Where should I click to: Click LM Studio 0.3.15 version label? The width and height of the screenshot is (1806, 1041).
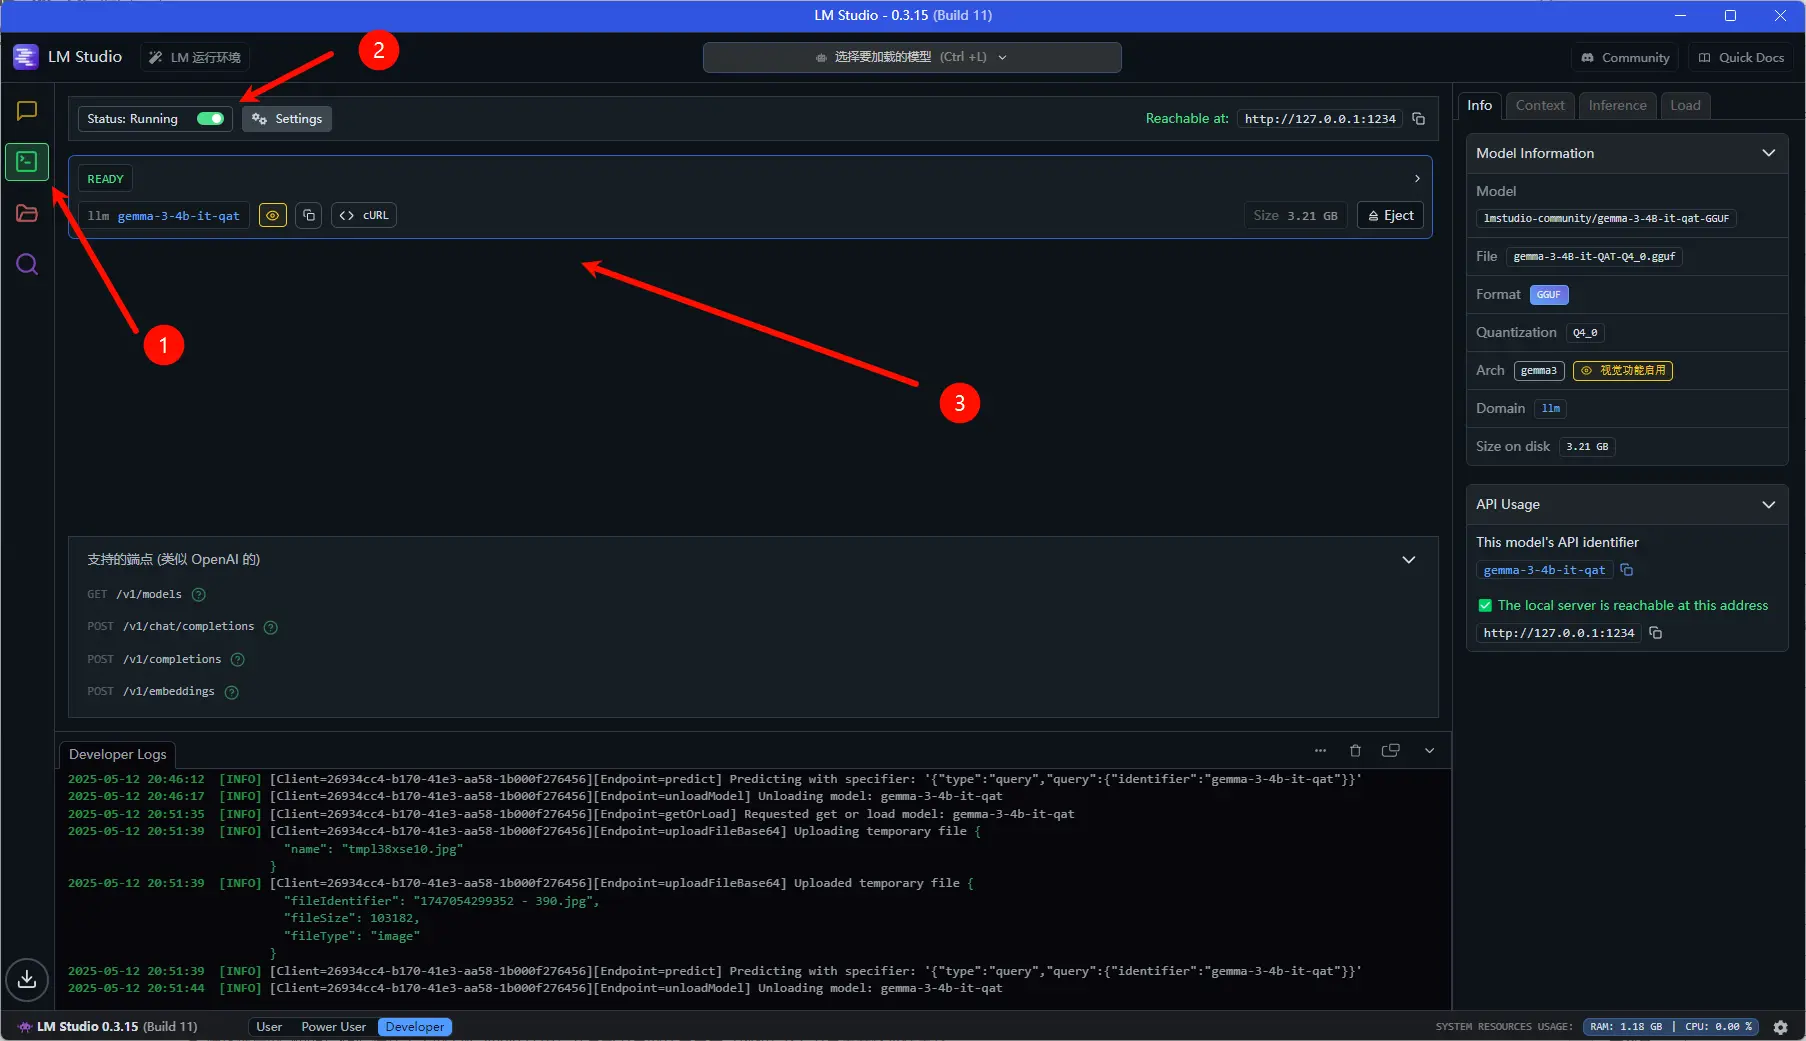click(x=117, y=1027)
